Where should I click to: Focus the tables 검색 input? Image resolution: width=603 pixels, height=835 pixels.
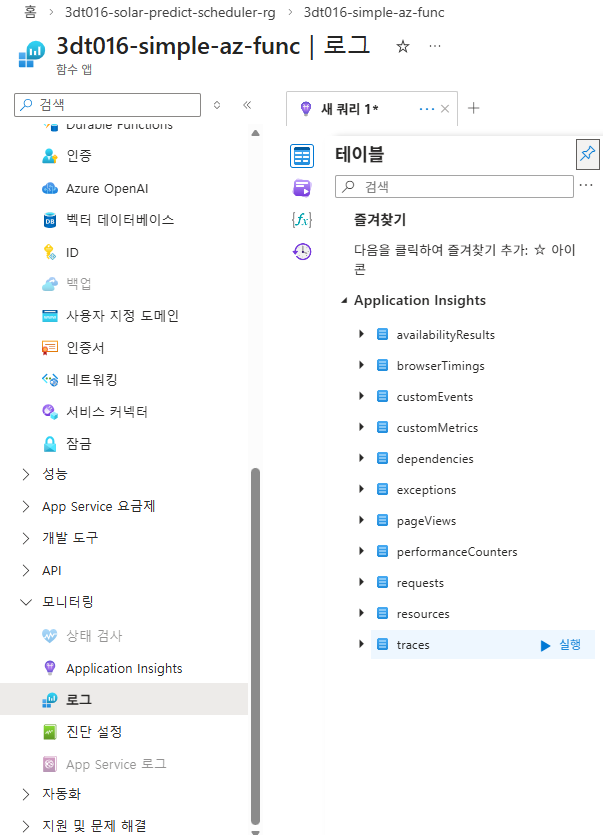[x=454, y=186]
